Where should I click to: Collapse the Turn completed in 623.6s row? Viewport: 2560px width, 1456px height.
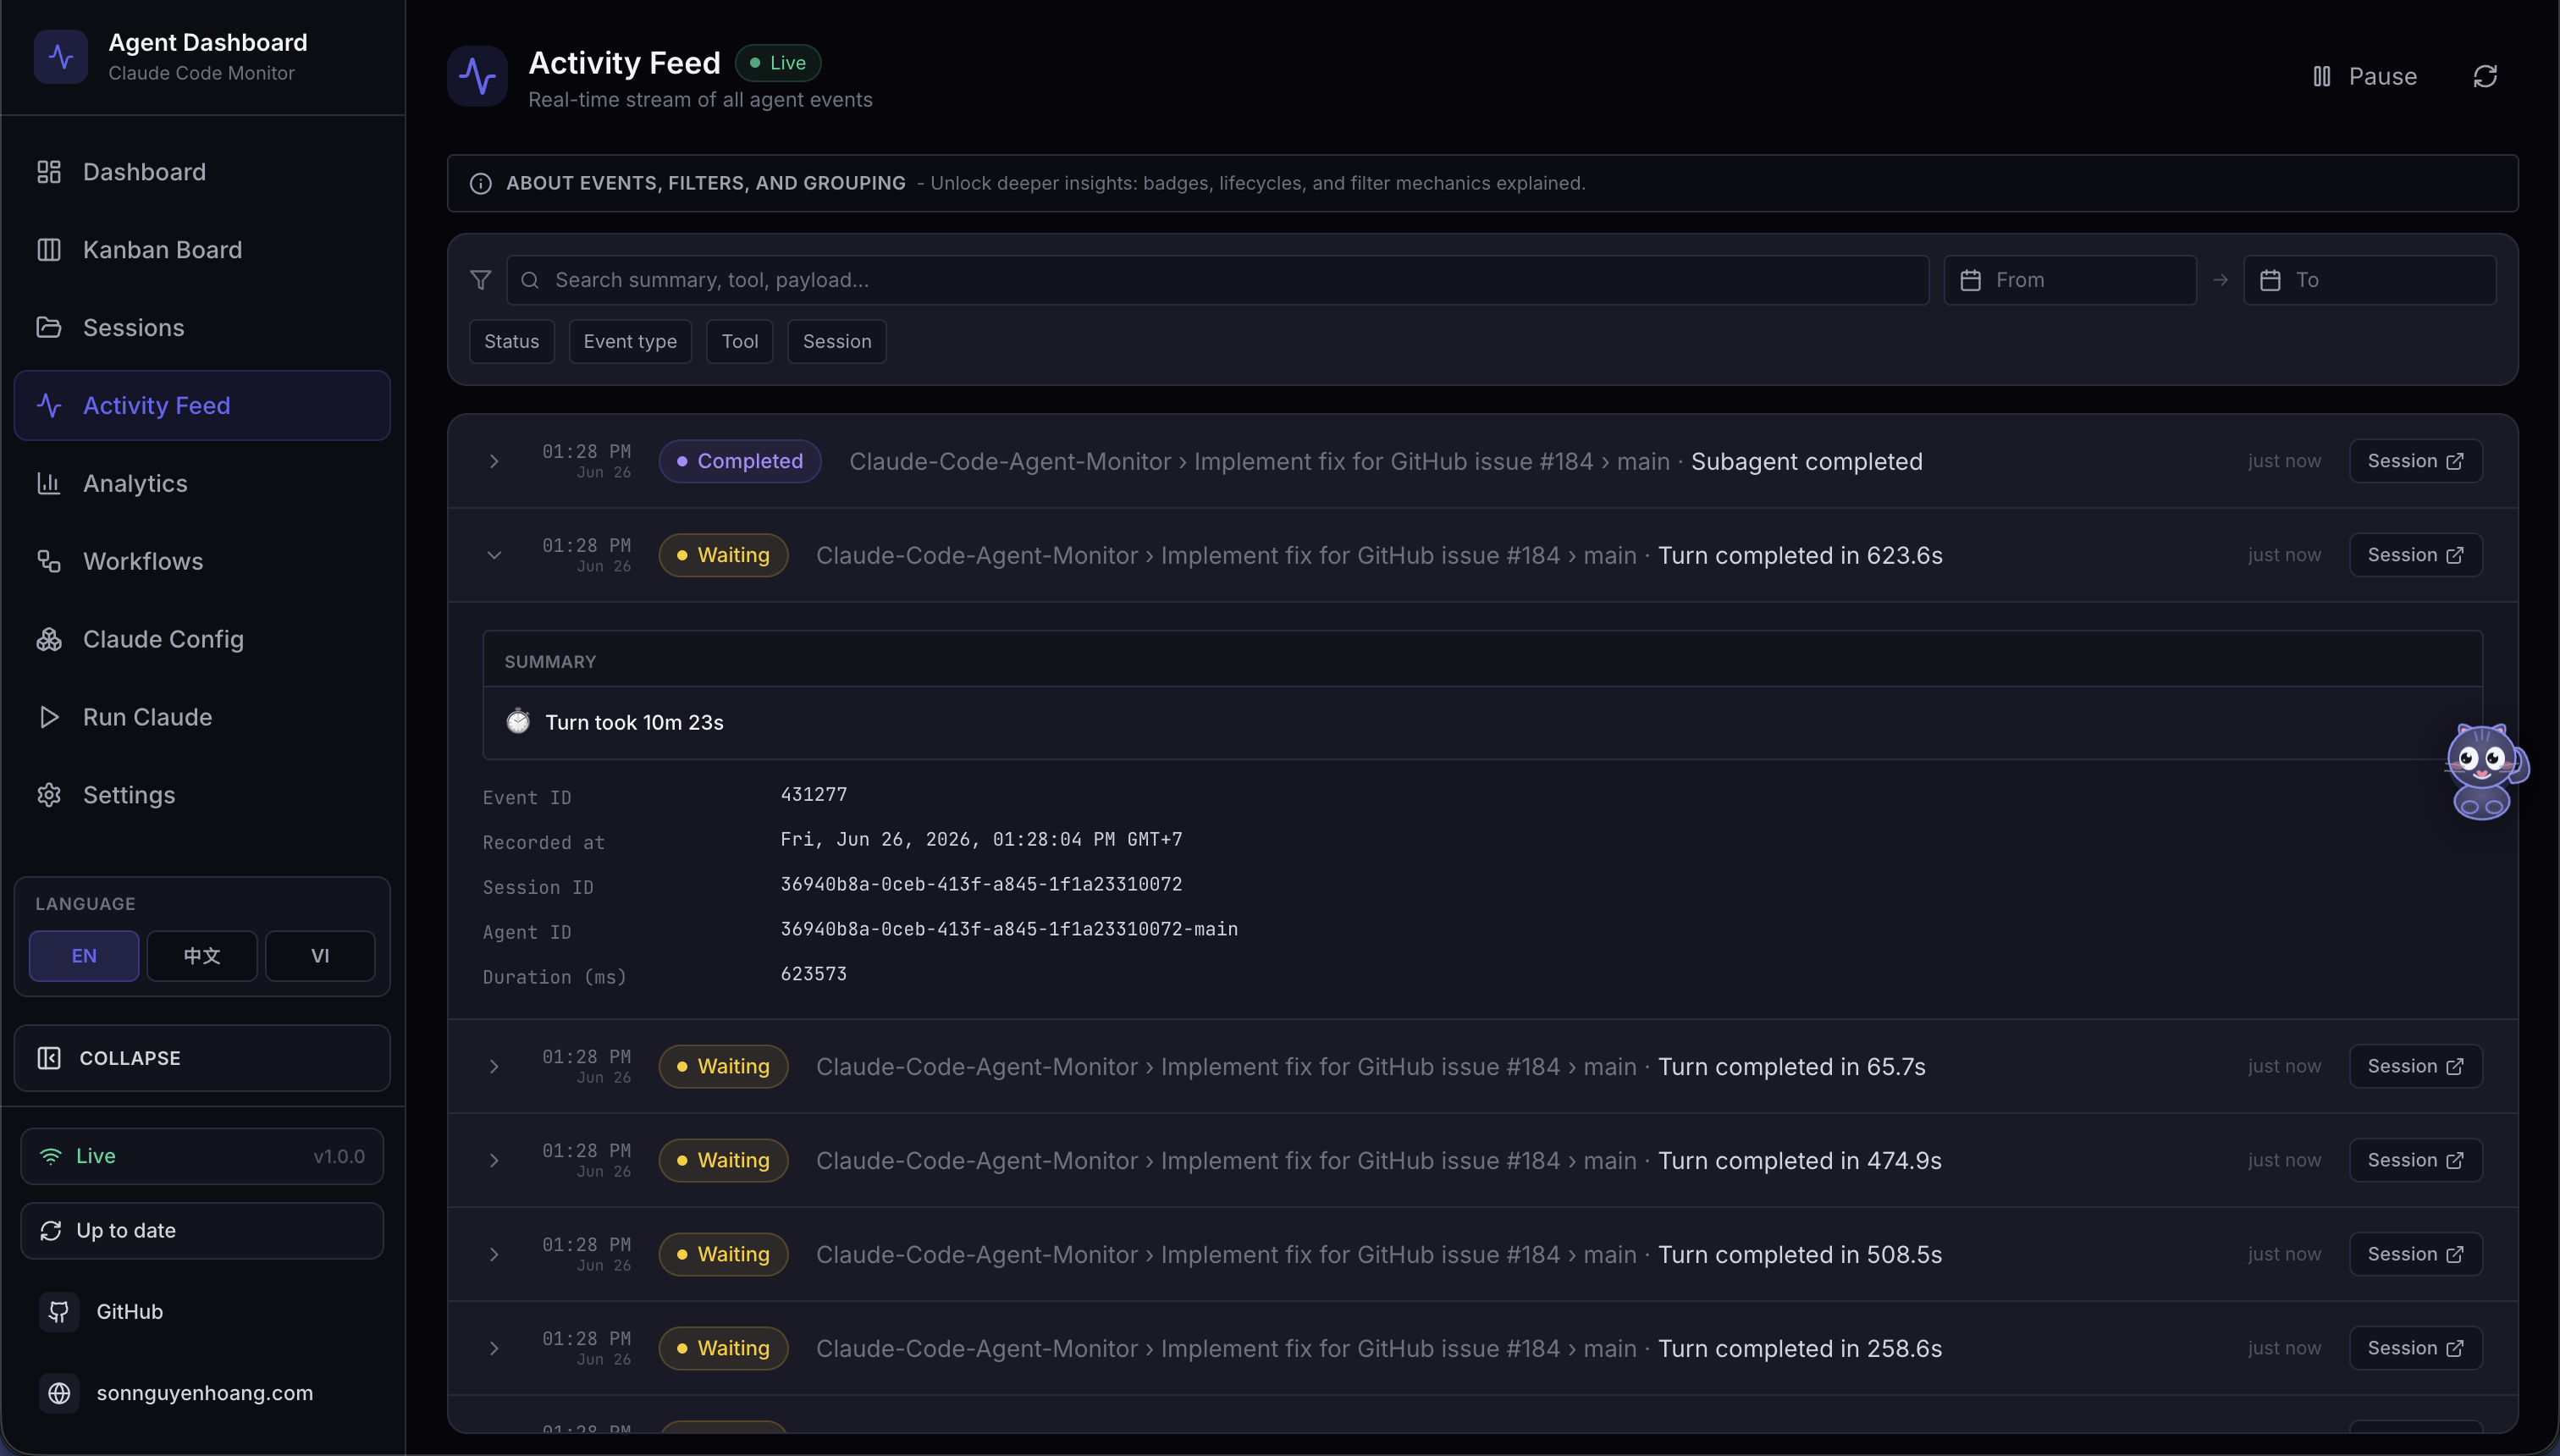[x=494, y=555]
